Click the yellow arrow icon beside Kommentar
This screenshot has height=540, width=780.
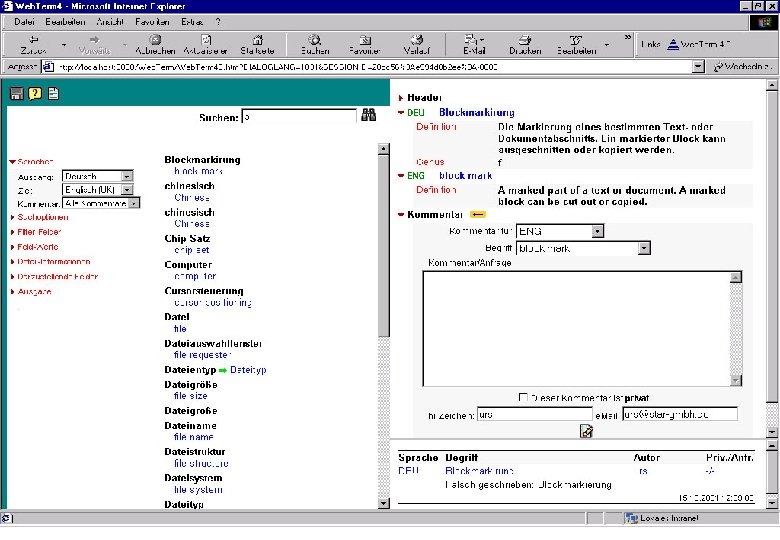[478, 214]
